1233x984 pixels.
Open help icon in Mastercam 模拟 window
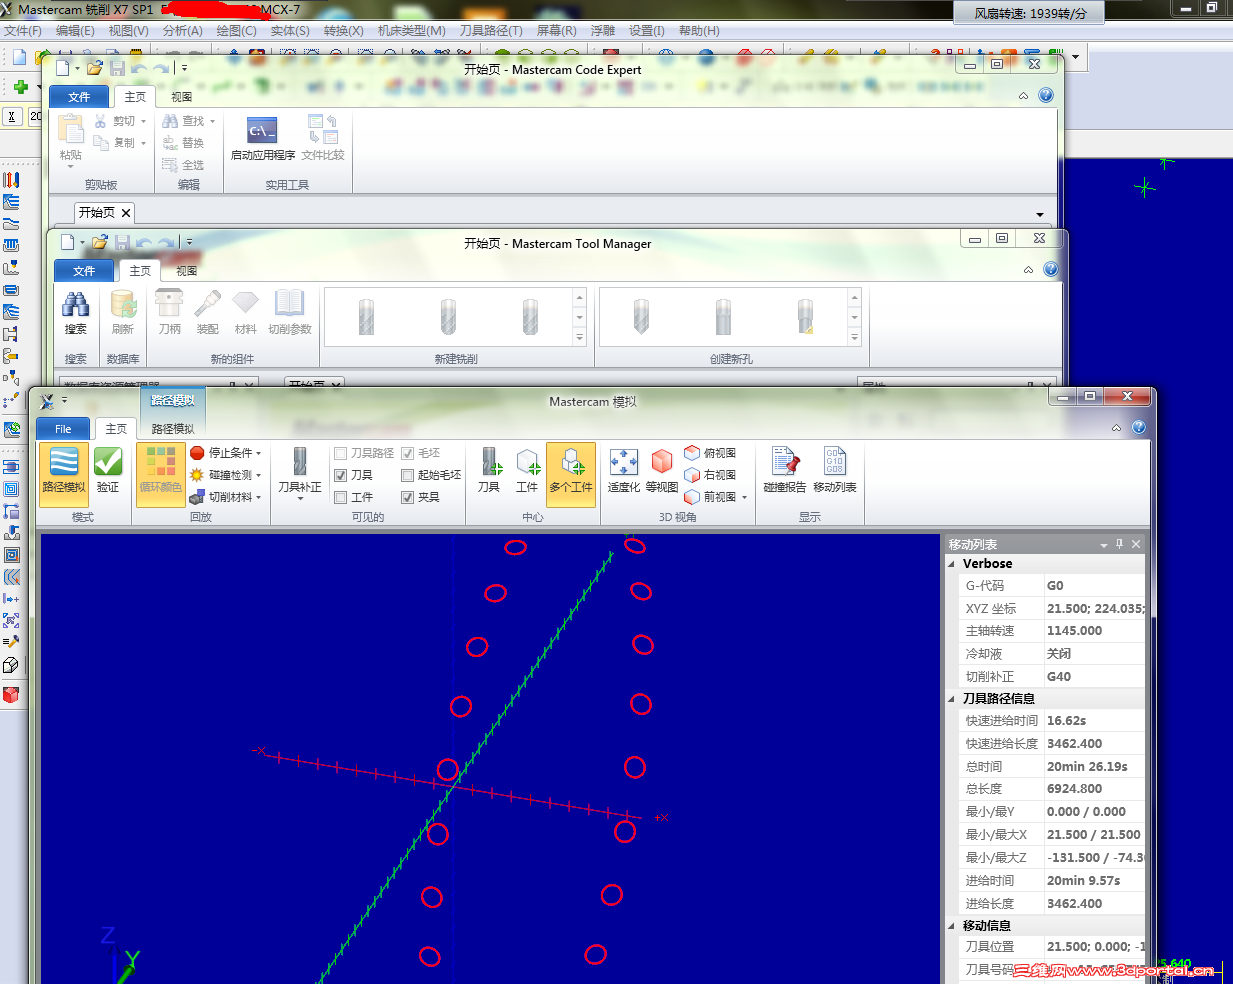click(x=1138, y=427)
